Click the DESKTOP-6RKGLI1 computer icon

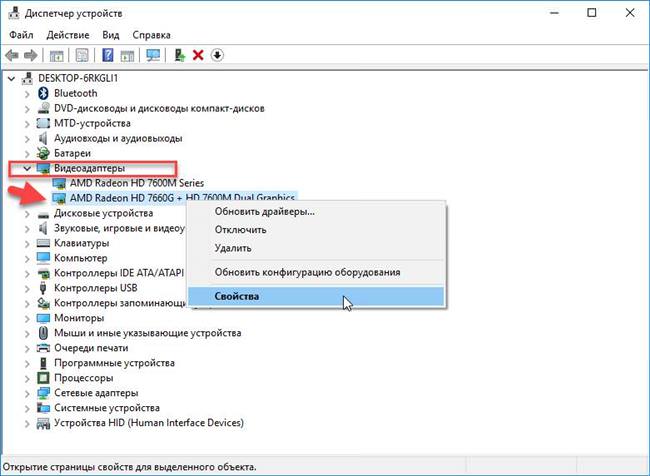(x=28, y=78)
